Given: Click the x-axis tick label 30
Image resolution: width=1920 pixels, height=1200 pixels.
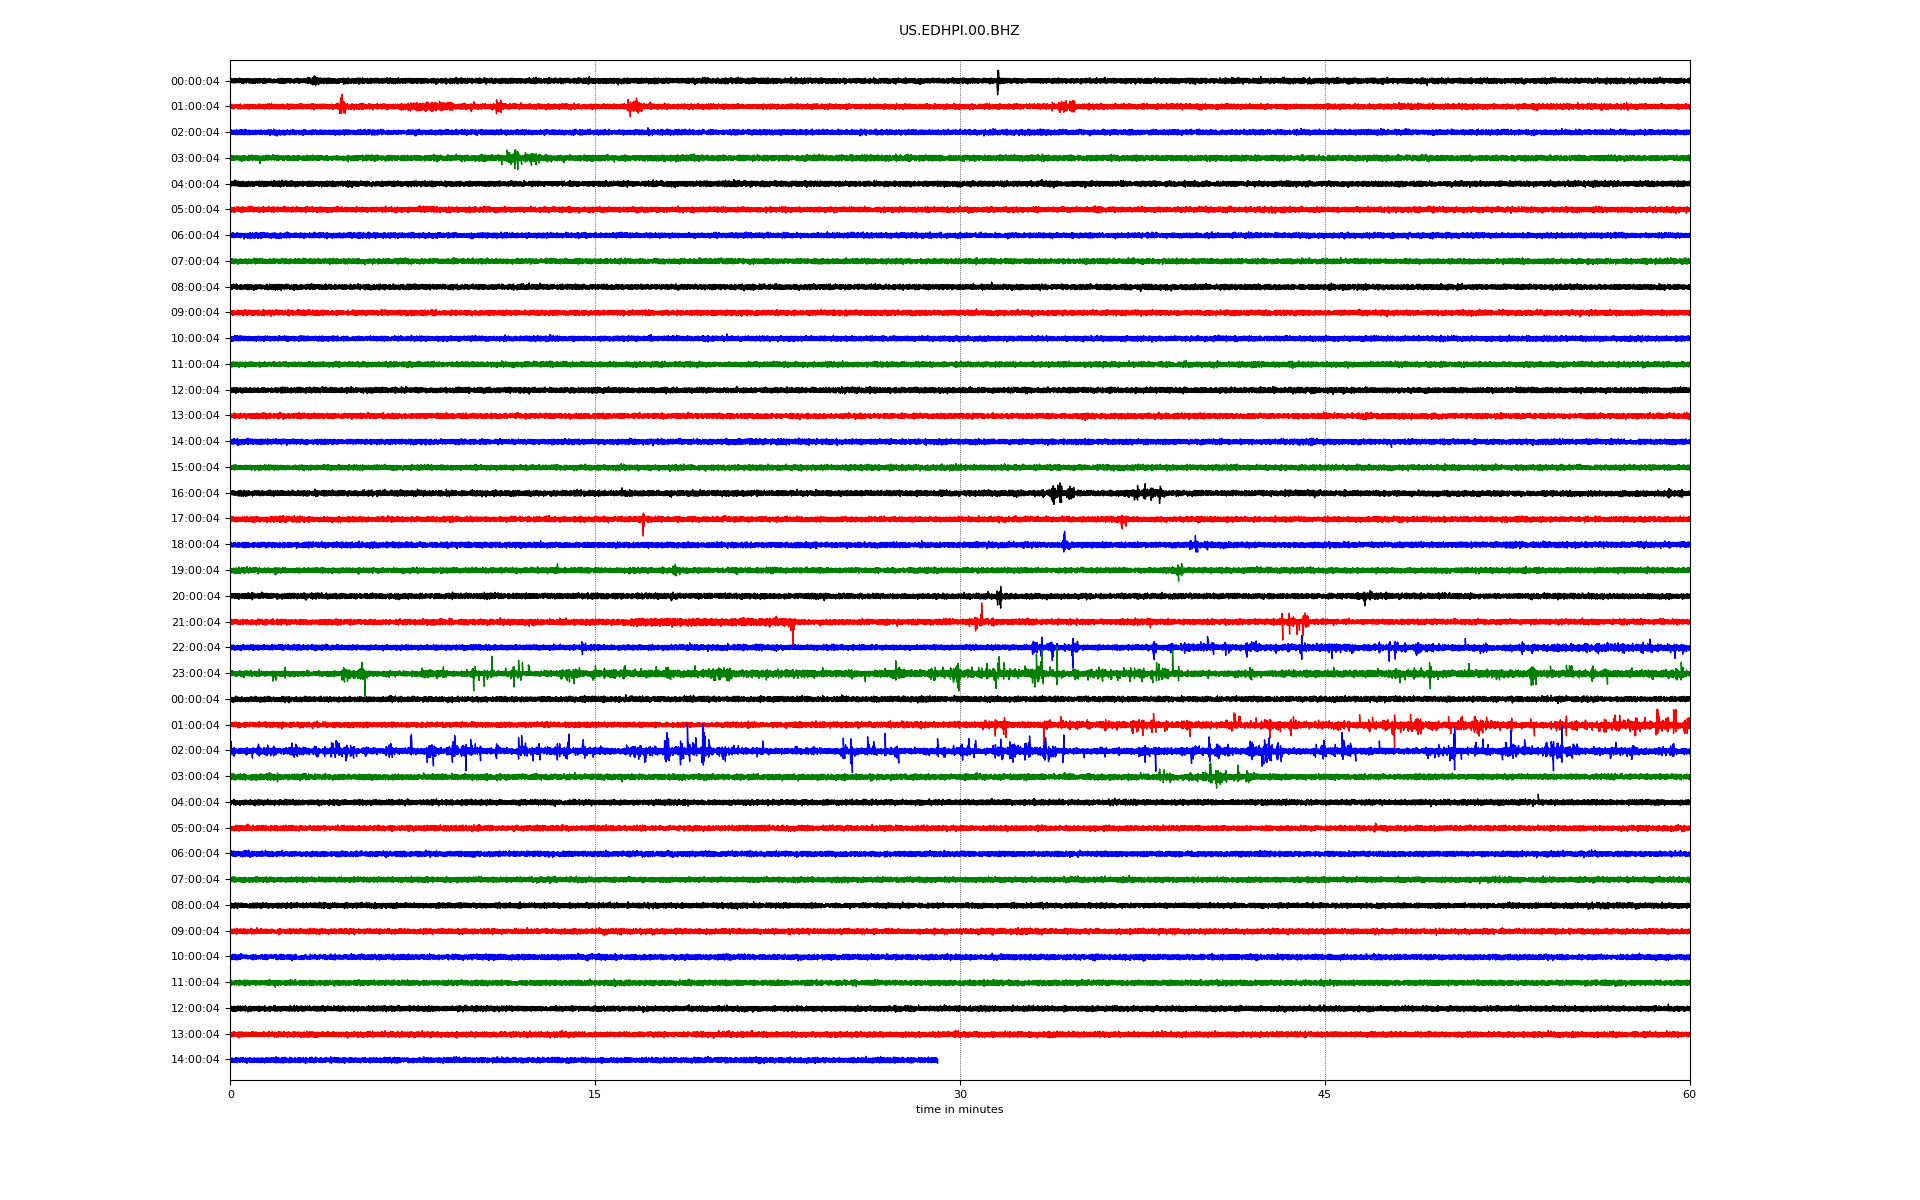Looking at the screenshot, I should coord(960,1094).
